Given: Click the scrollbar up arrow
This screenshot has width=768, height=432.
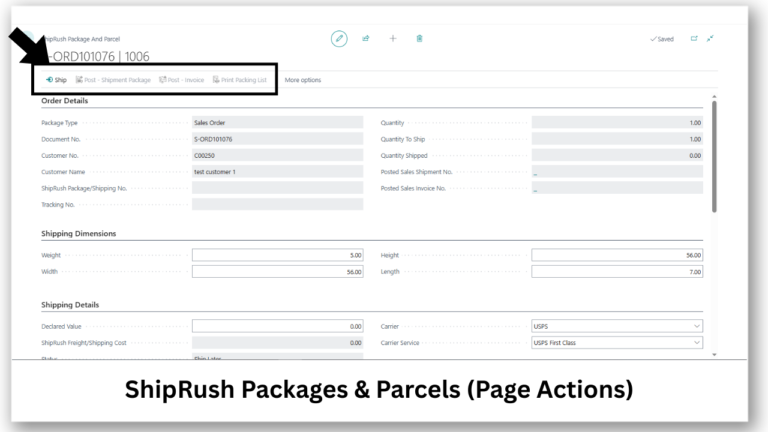Looking at the screenshot, I should tap(714, 97).
